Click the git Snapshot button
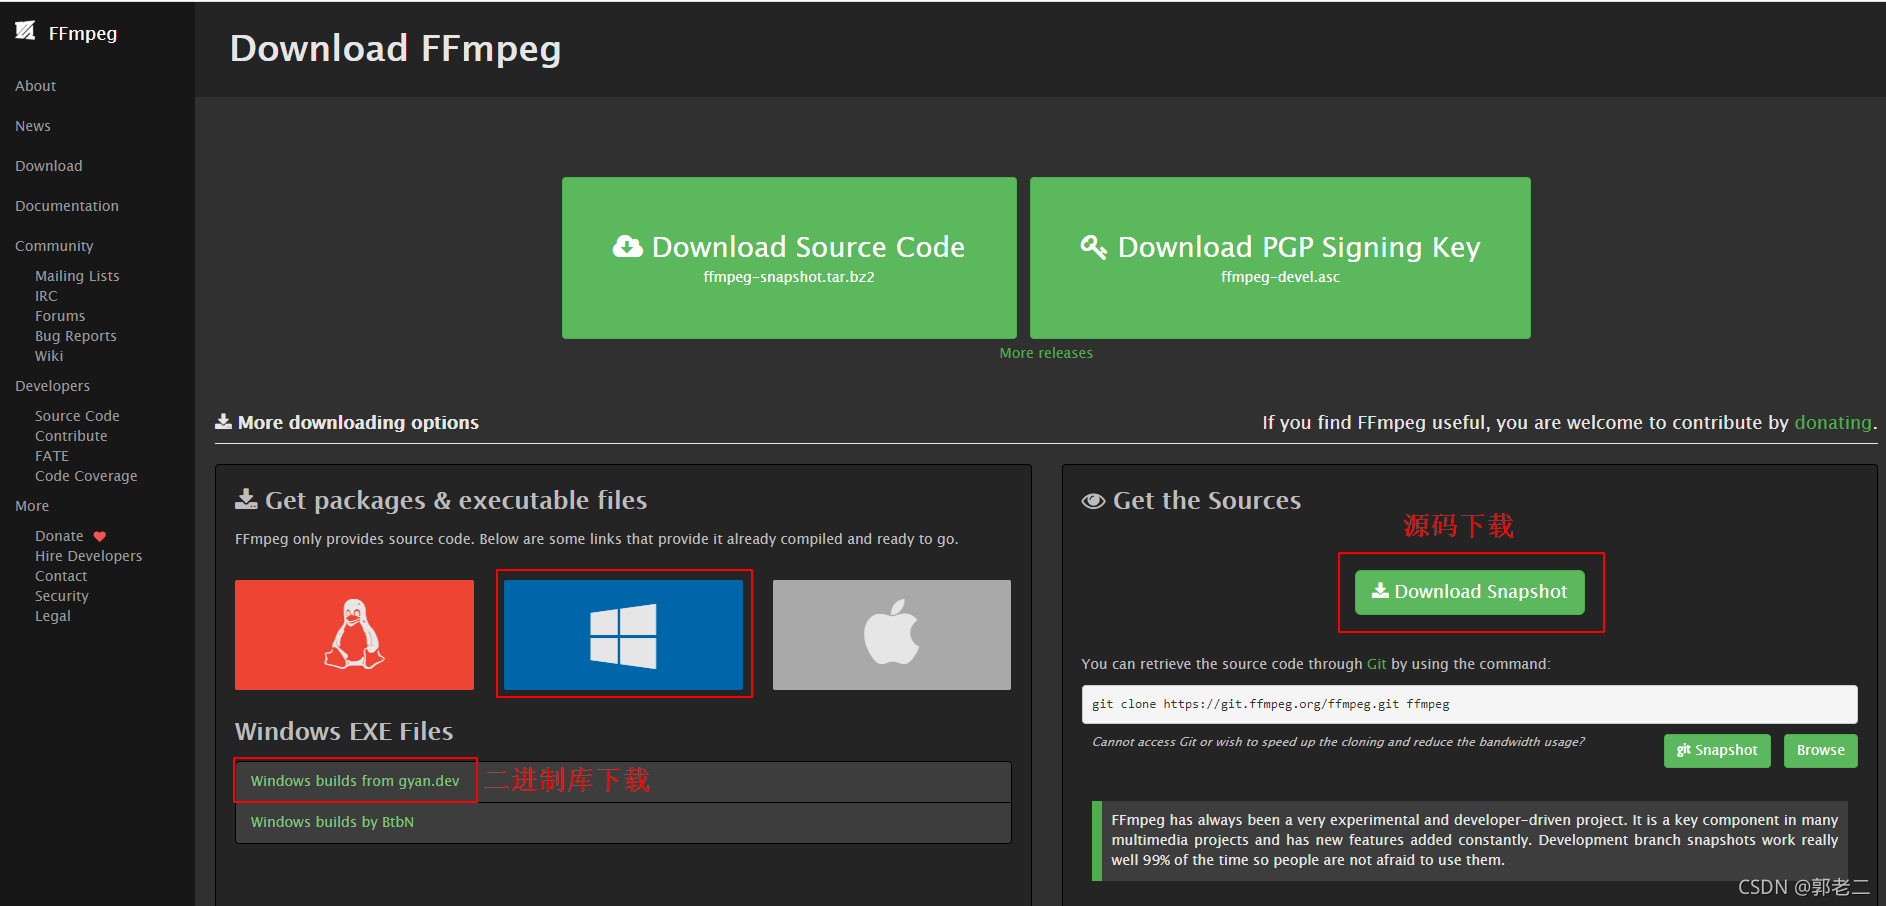1886x906 pixels. (1717, 751)
